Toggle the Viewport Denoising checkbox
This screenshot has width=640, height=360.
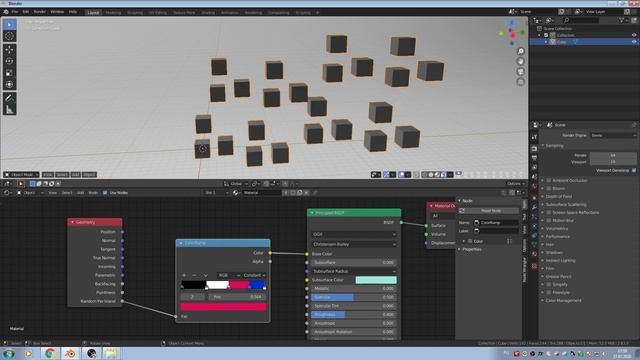(x=634, y=170)
